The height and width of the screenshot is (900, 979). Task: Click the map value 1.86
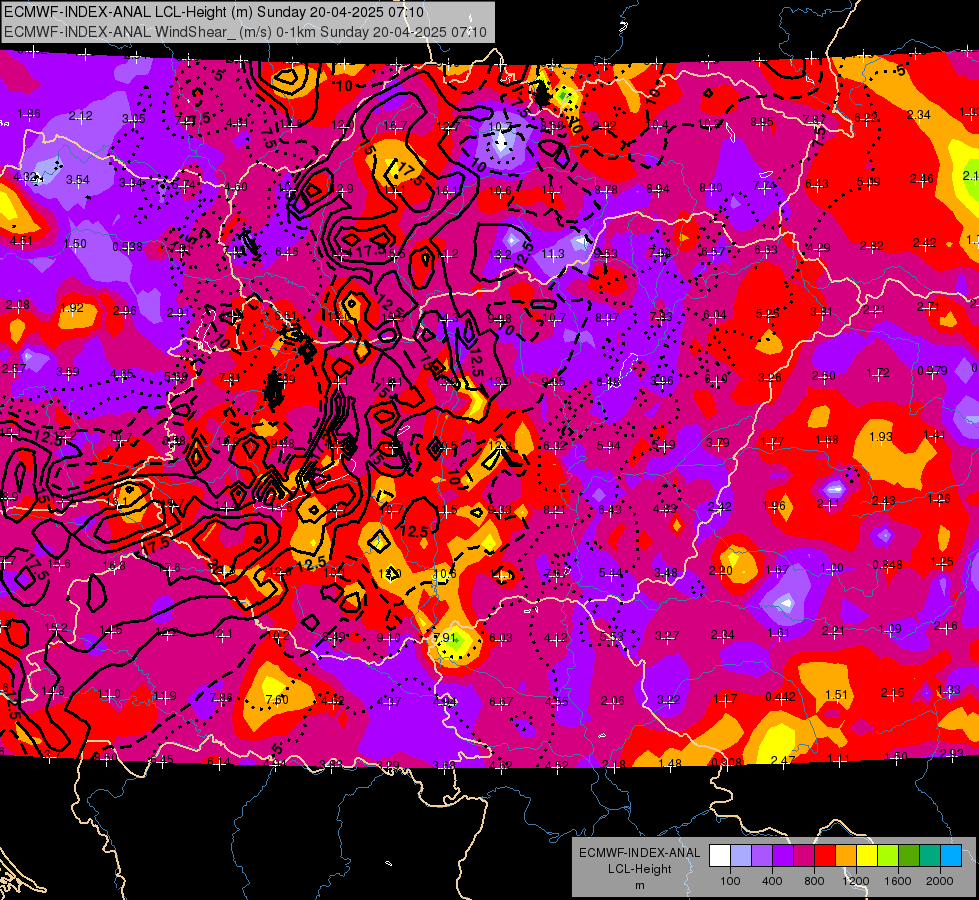point(29,114)
